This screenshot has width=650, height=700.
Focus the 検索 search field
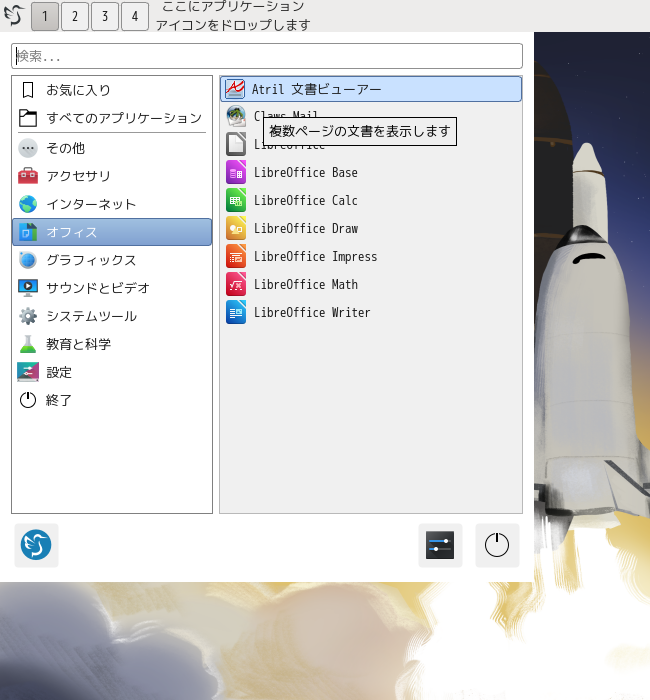click(x=267, y=56)
